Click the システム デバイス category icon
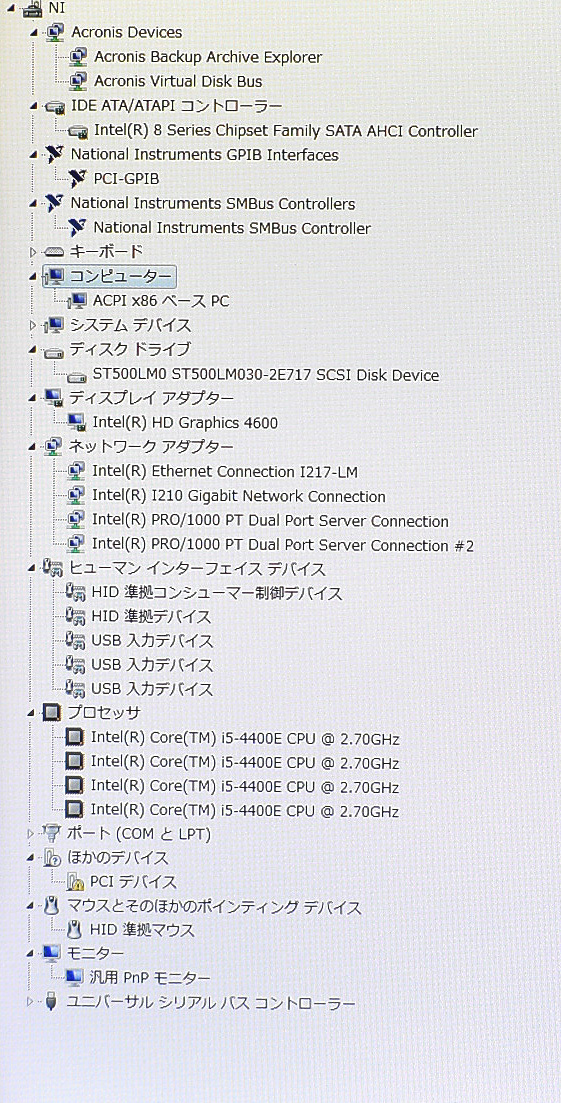Screen dimensions: 561x1103 [53, 325]
